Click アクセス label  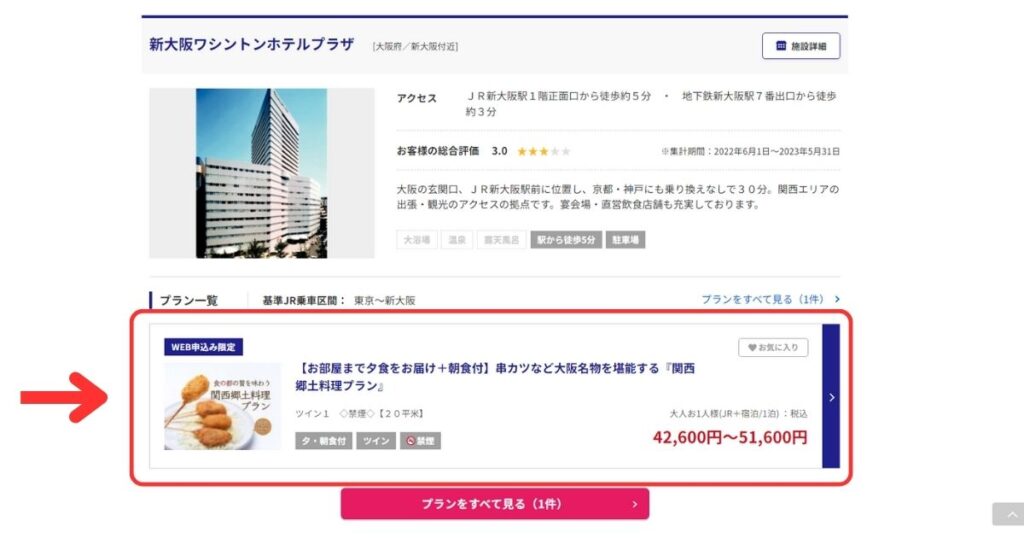[417, 98]
